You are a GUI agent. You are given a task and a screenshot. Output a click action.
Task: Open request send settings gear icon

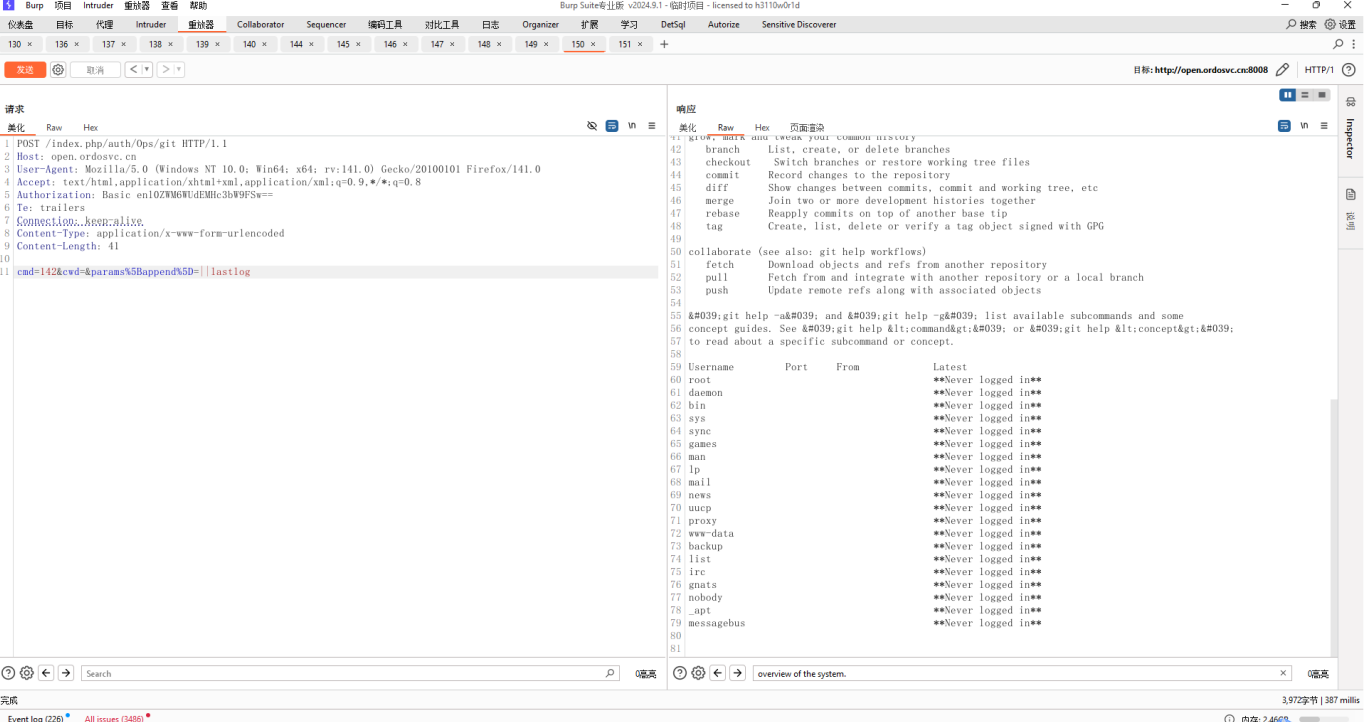click(58, 70)
